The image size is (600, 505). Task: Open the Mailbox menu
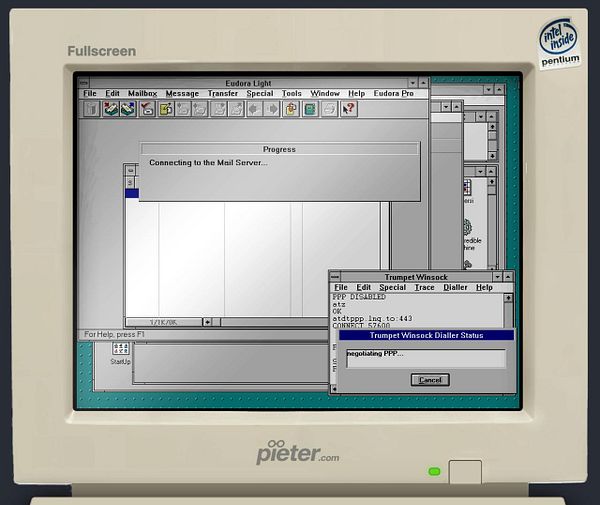(x=142, y=94)
